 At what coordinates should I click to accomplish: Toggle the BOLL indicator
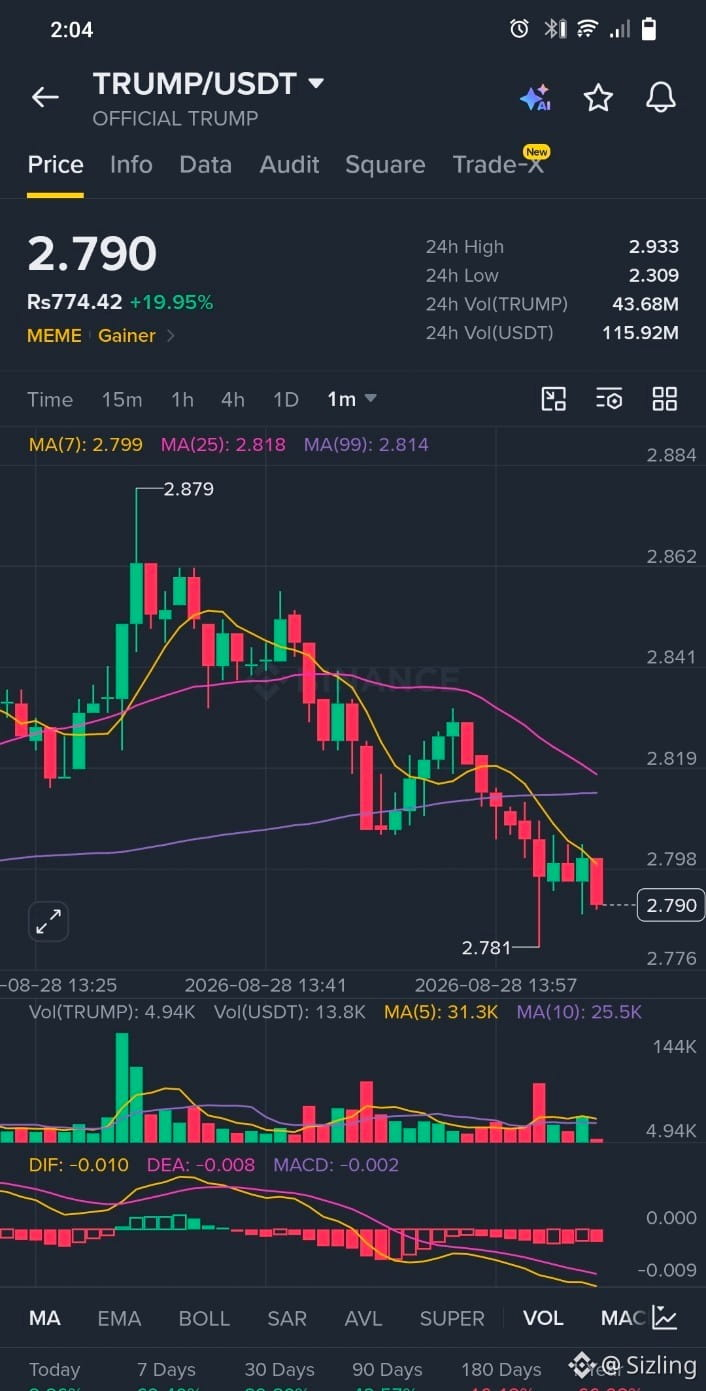click(x=204, y=1318)
